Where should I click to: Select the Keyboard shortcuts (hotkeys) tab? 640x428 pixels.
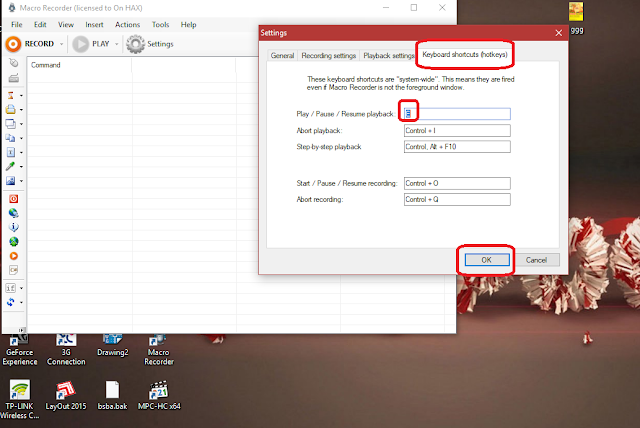point(465,54)
